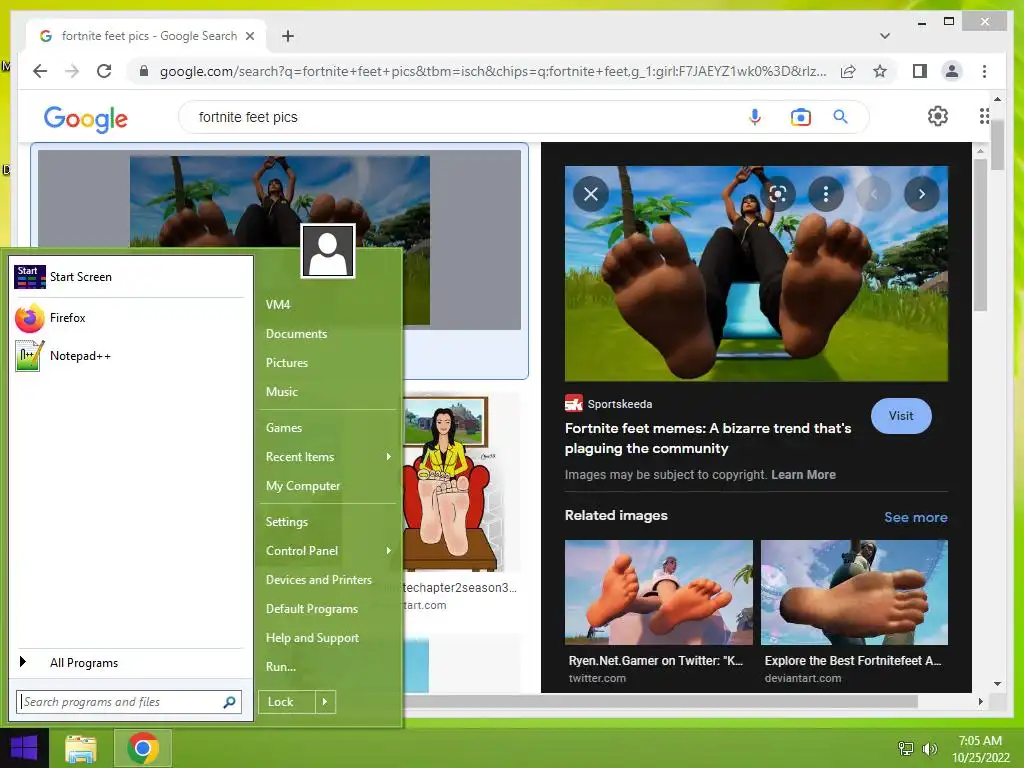Image resolution: width=1024 pixels, height=768 pixels.
Task: Click the Chrome forward arrow button
Action: [x=72, y=71]
